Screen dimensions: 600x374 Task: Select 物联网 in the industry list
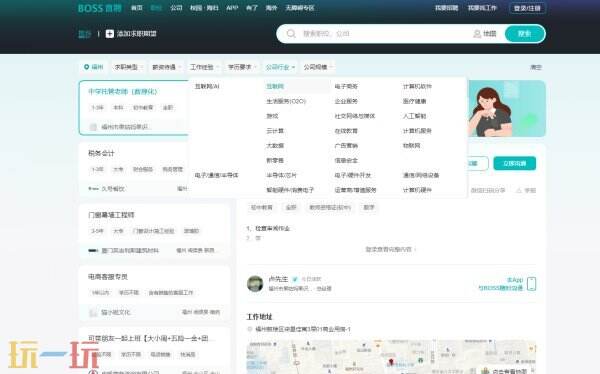click(x=412, y=145)
